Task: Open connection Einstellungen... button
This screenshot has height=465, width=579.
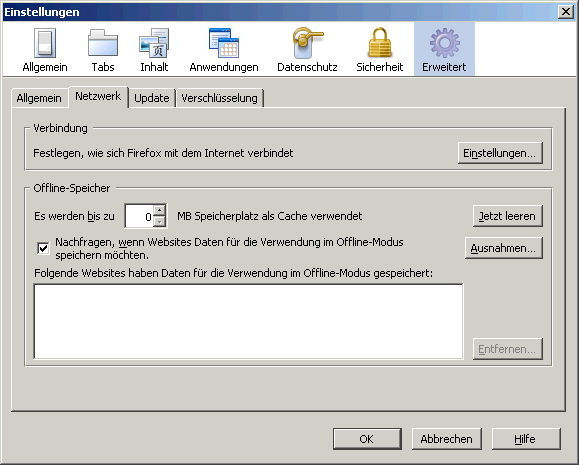Action: point(500,153)
